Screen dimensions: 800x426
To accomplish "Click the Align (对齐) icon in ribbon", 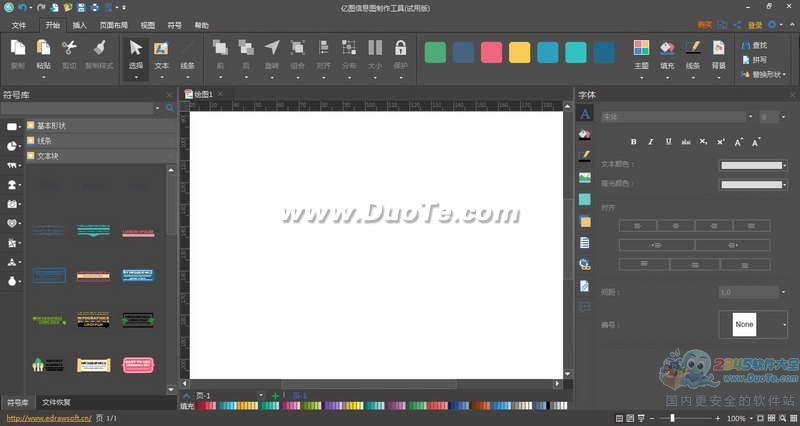I will pyautogui.click(x=323, y=48).
